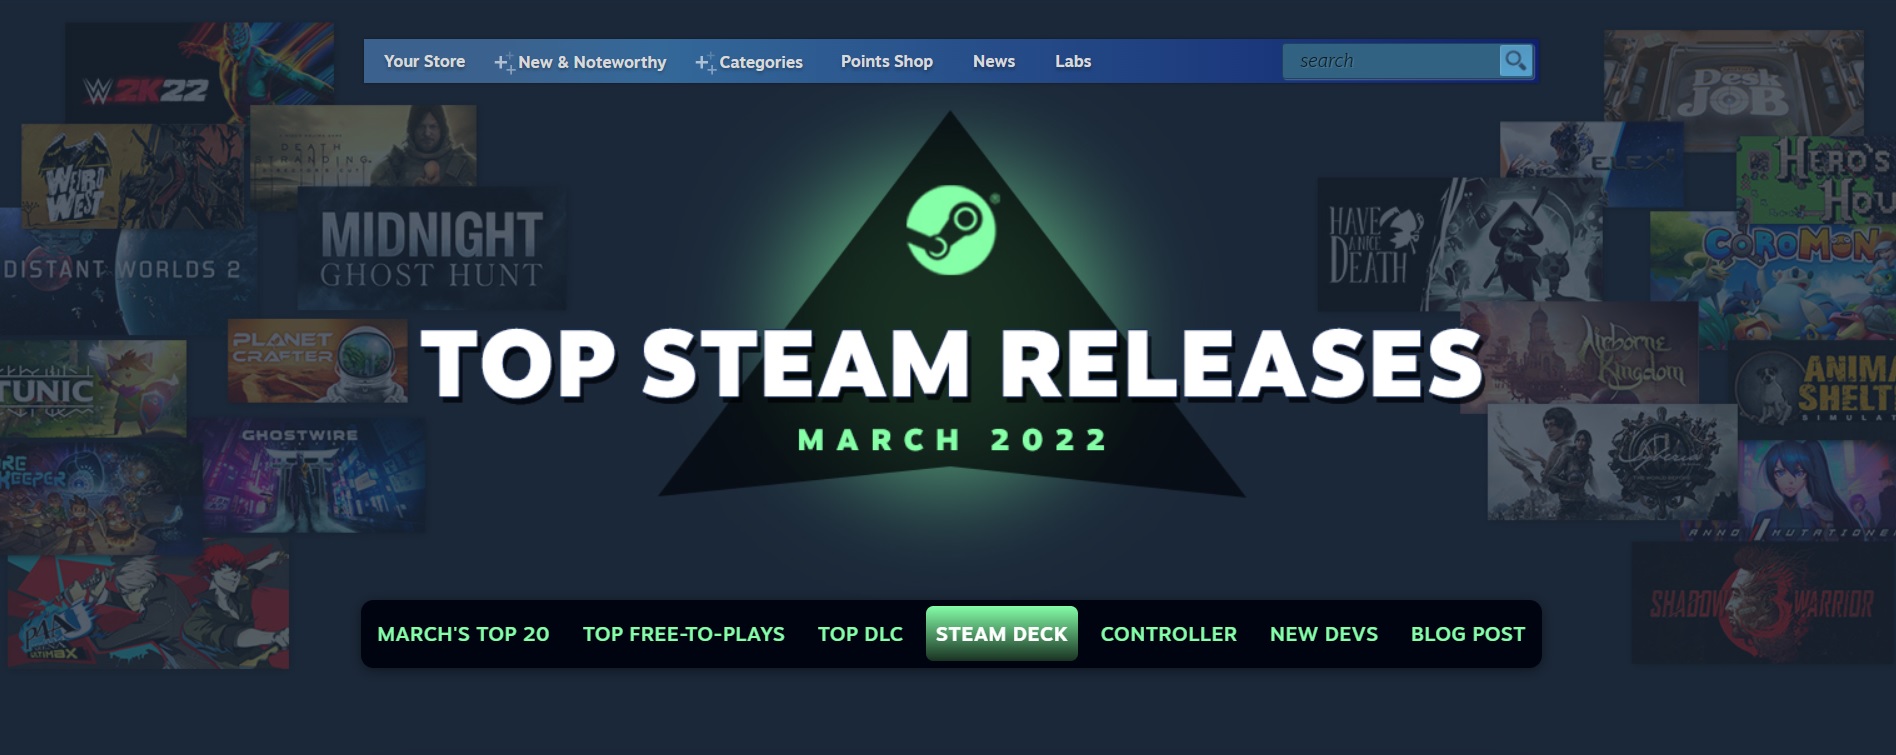
Task: Open the Your Store menu
Action: [424, 61]
